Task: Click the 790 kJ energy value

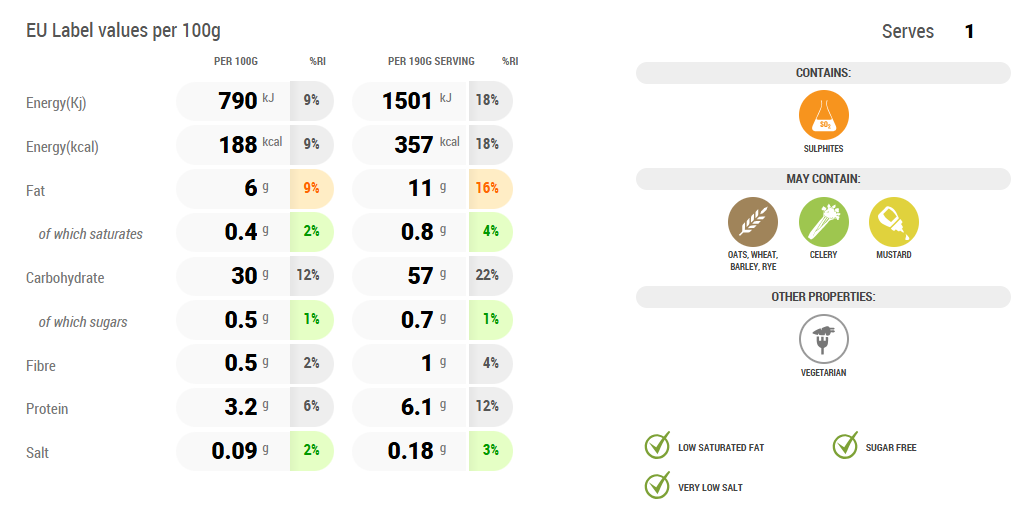Action: (x=238, y=101)
